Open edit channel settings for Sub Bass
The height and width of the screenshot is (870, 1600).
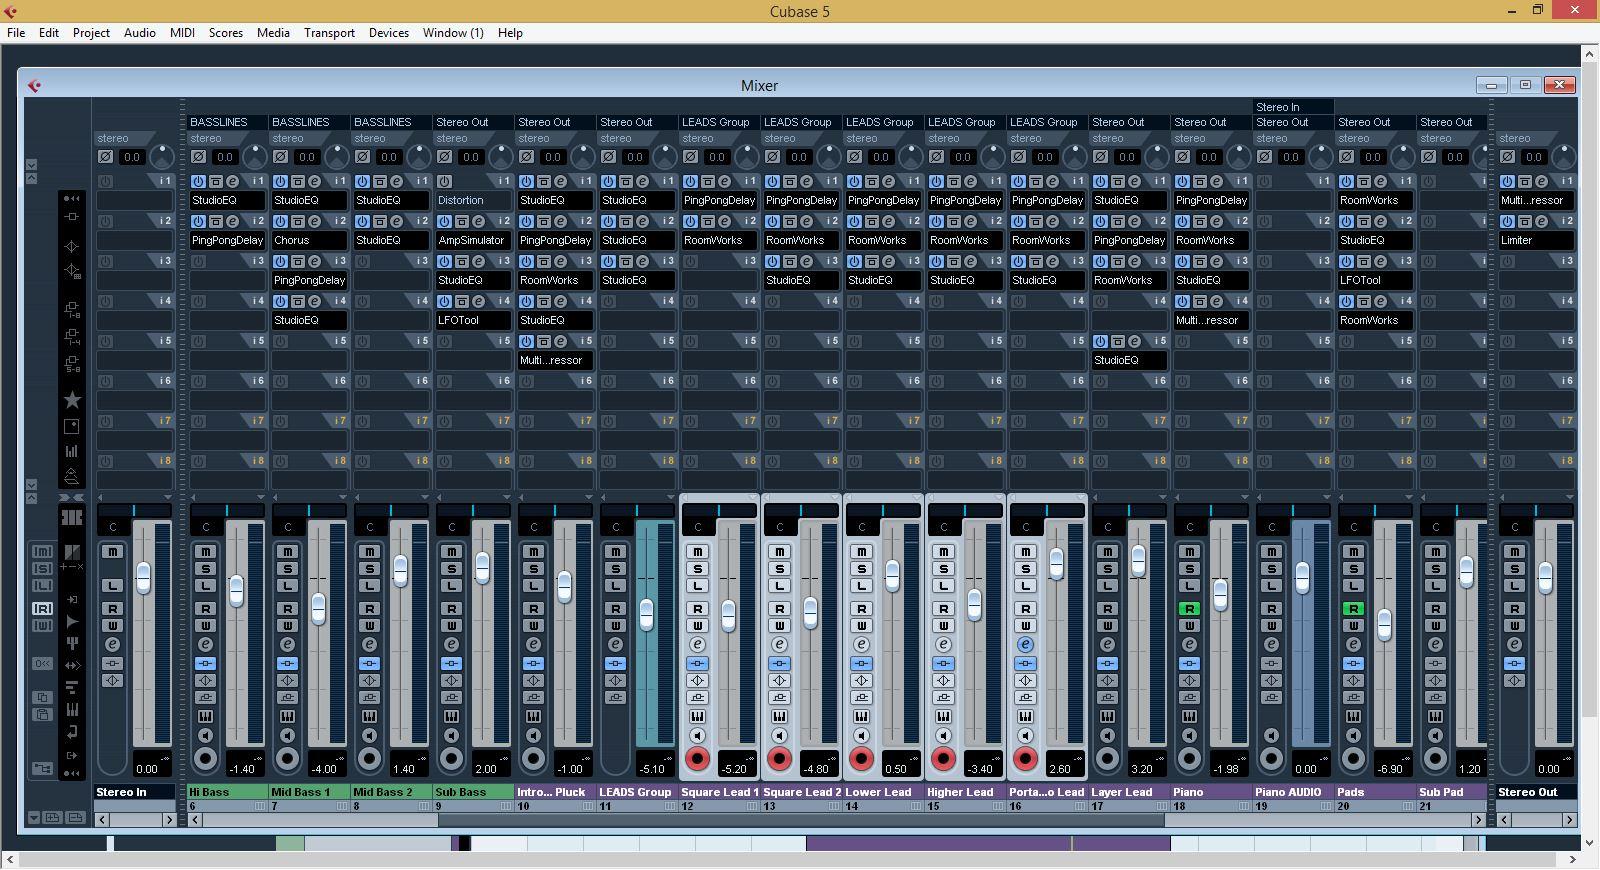[451, 645]
